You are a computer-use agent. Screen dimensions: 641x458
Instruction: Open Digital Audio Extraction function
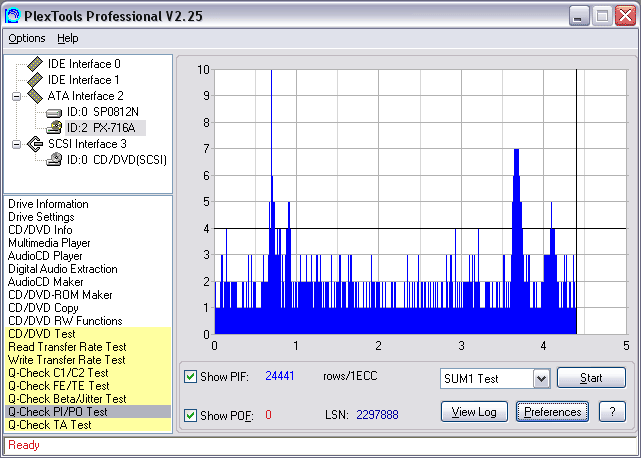63,269
